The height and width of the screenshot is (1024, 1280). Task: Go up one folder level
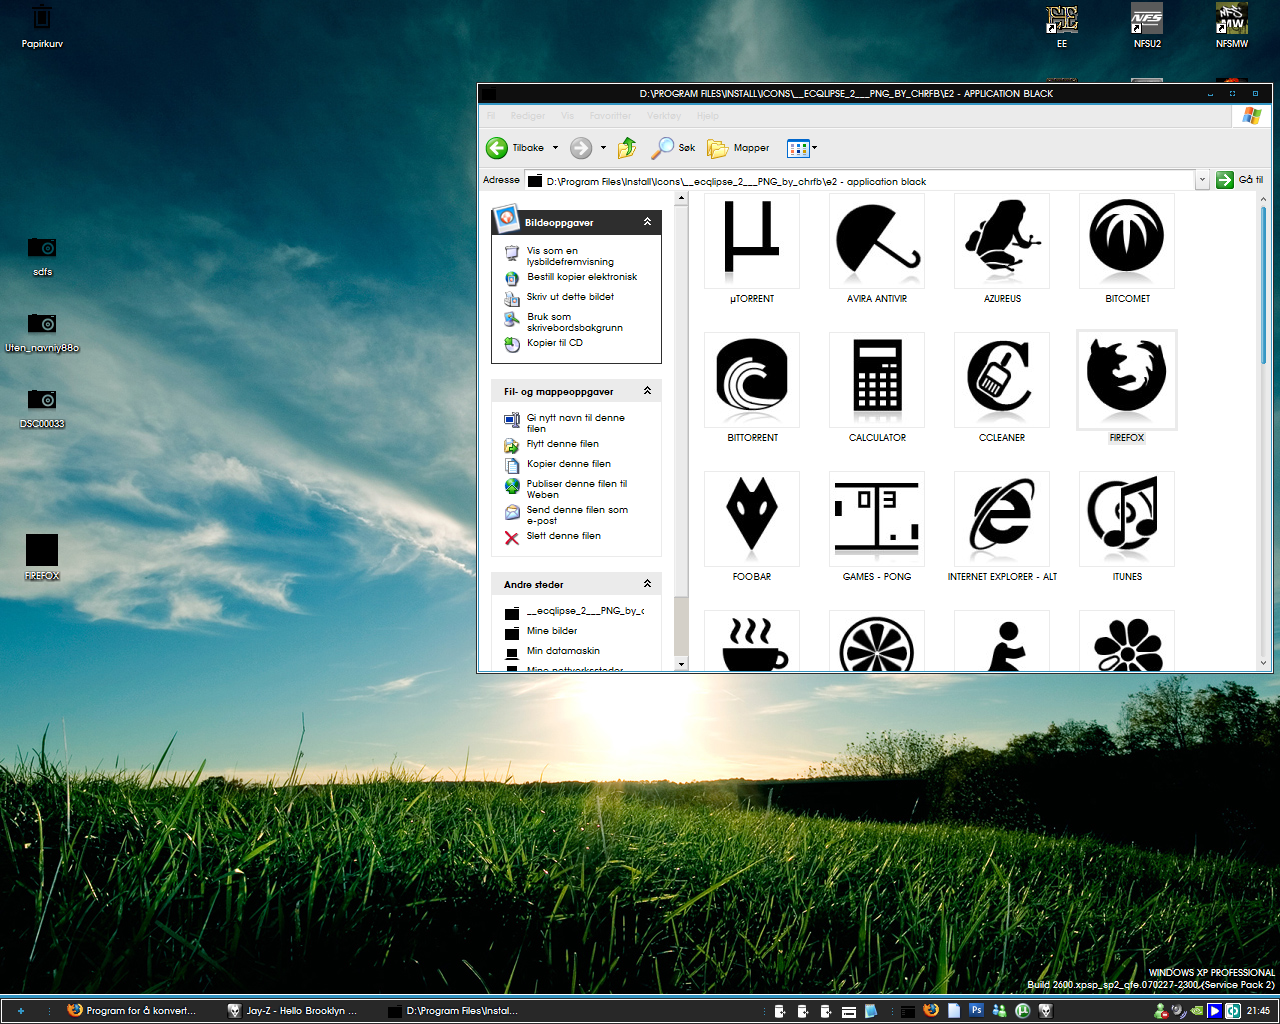tap(627, 148)
